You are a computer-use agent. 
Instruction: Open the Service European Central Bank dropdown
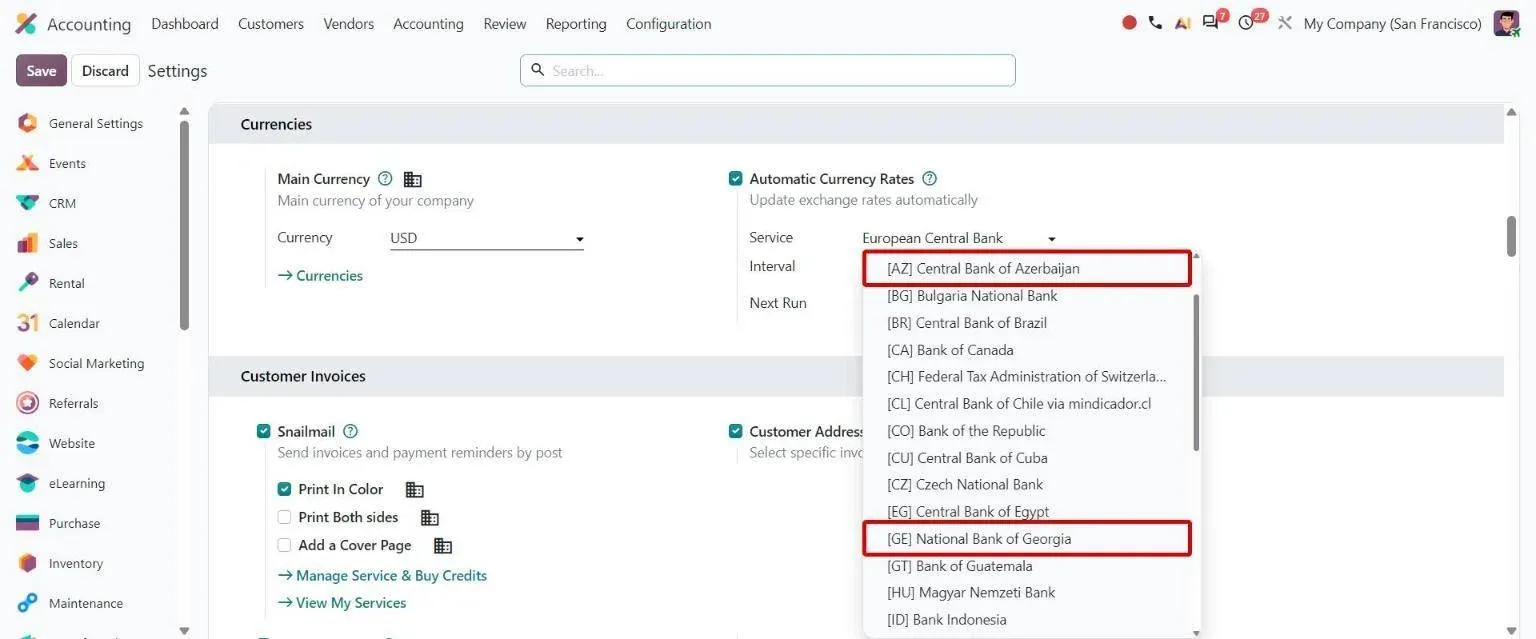tap(959, 239)
